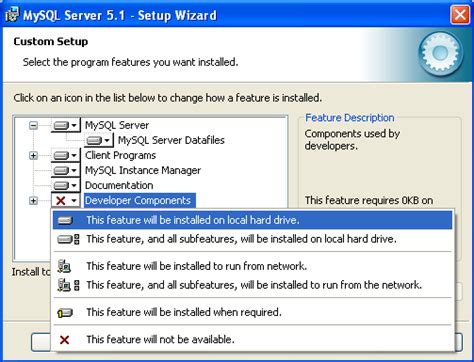Select the MySQL Server Datafiles label
The width and height of the screenshot is (474, 362).
coord(171,140)
